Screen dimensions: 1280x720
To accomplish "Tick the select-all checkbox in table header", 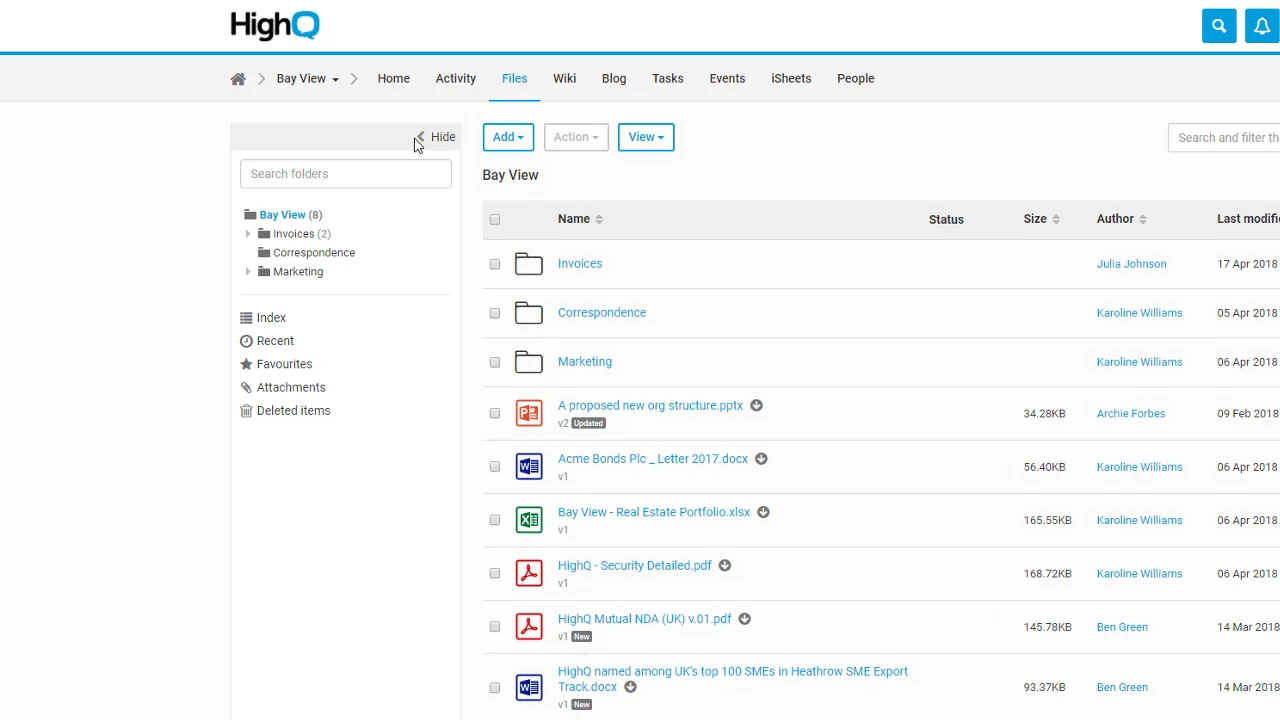I will (494, 220).
